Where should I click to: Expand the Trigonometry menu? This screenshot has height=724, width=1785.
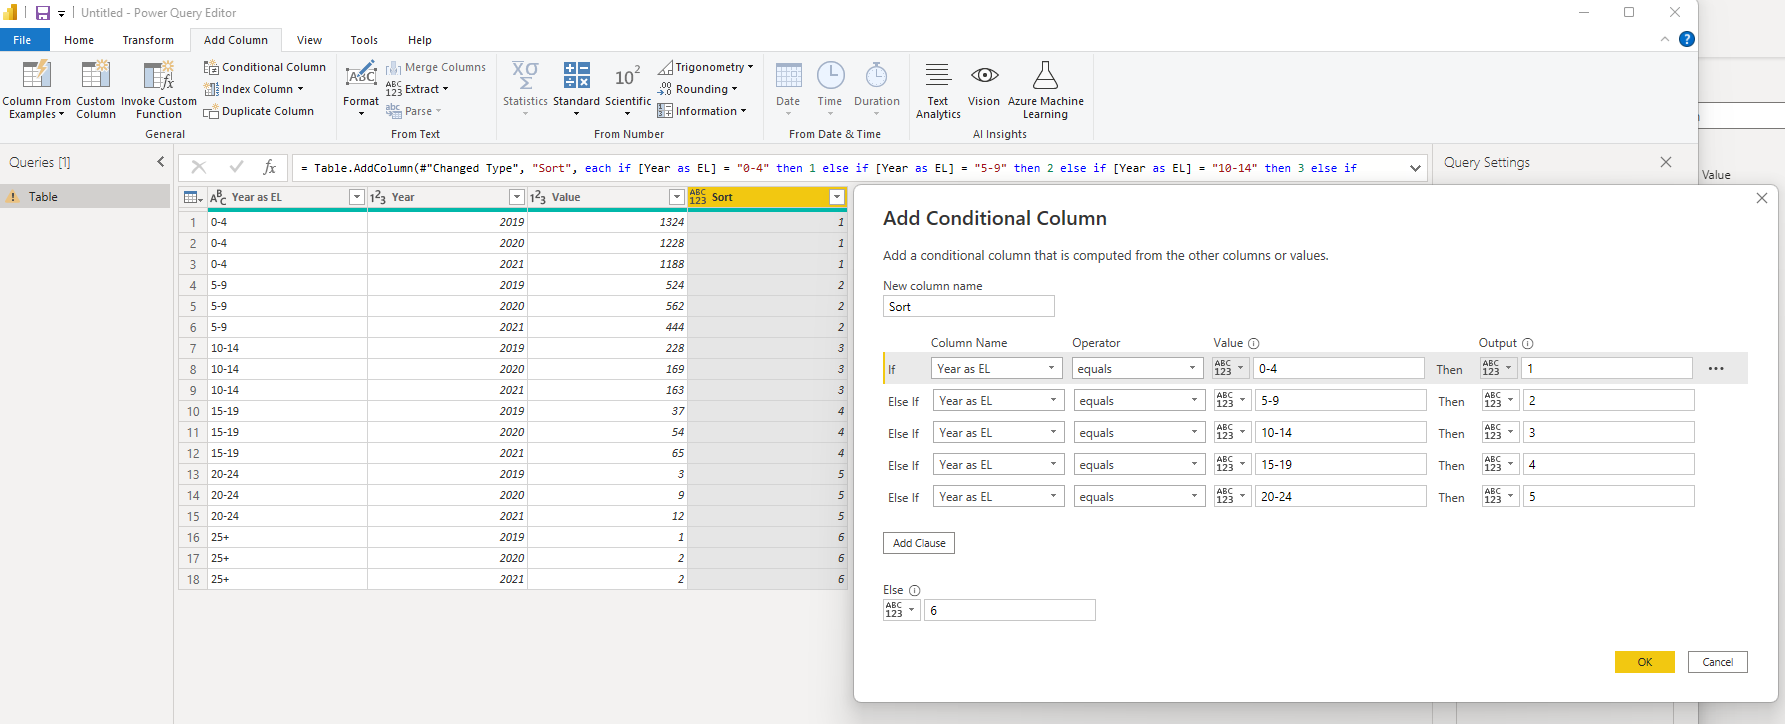tap(705, 67)
